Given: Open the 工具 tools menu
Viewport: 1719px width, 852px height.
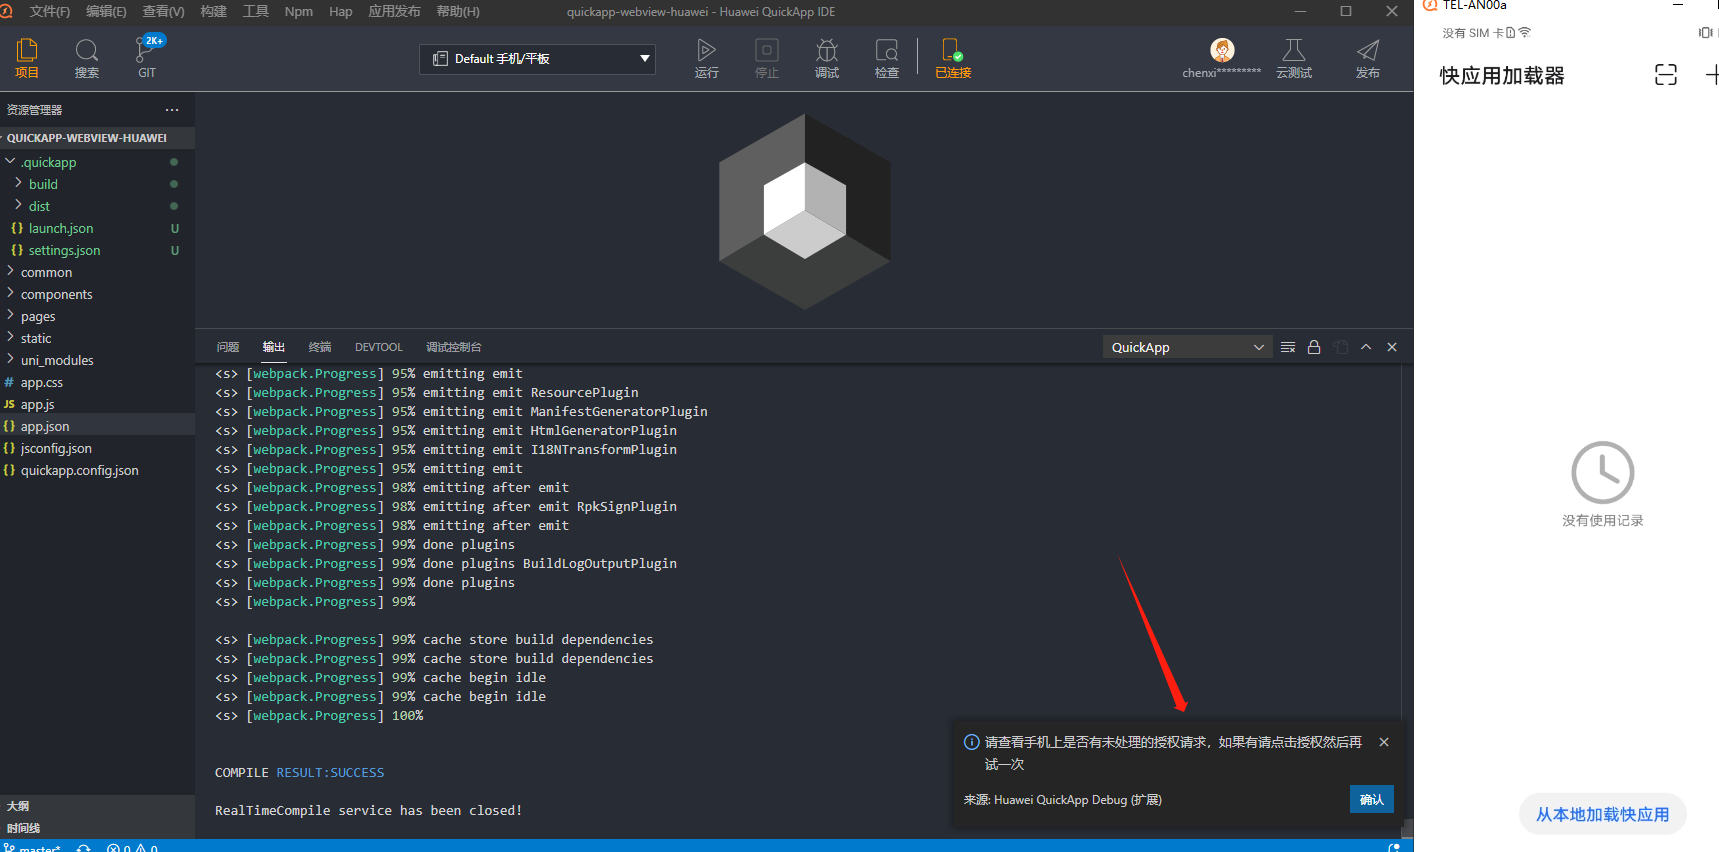Looking at the screenshot, I should click(x=256, y=12).
